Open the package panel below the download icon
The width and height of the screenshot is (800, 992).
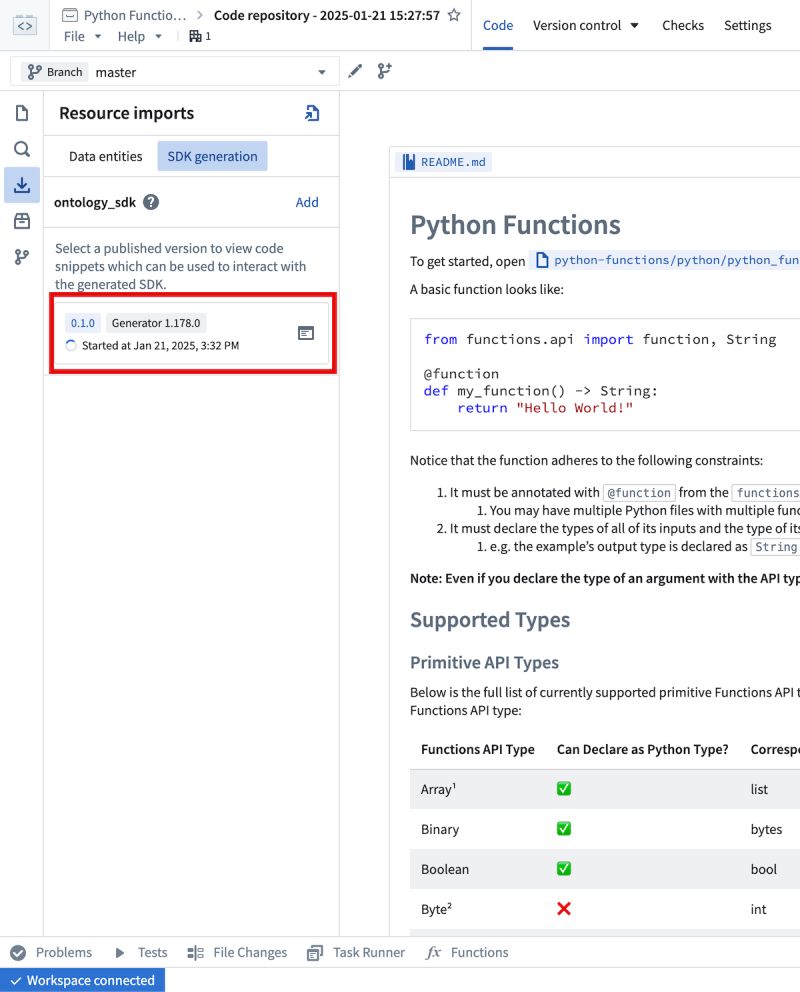21,221
